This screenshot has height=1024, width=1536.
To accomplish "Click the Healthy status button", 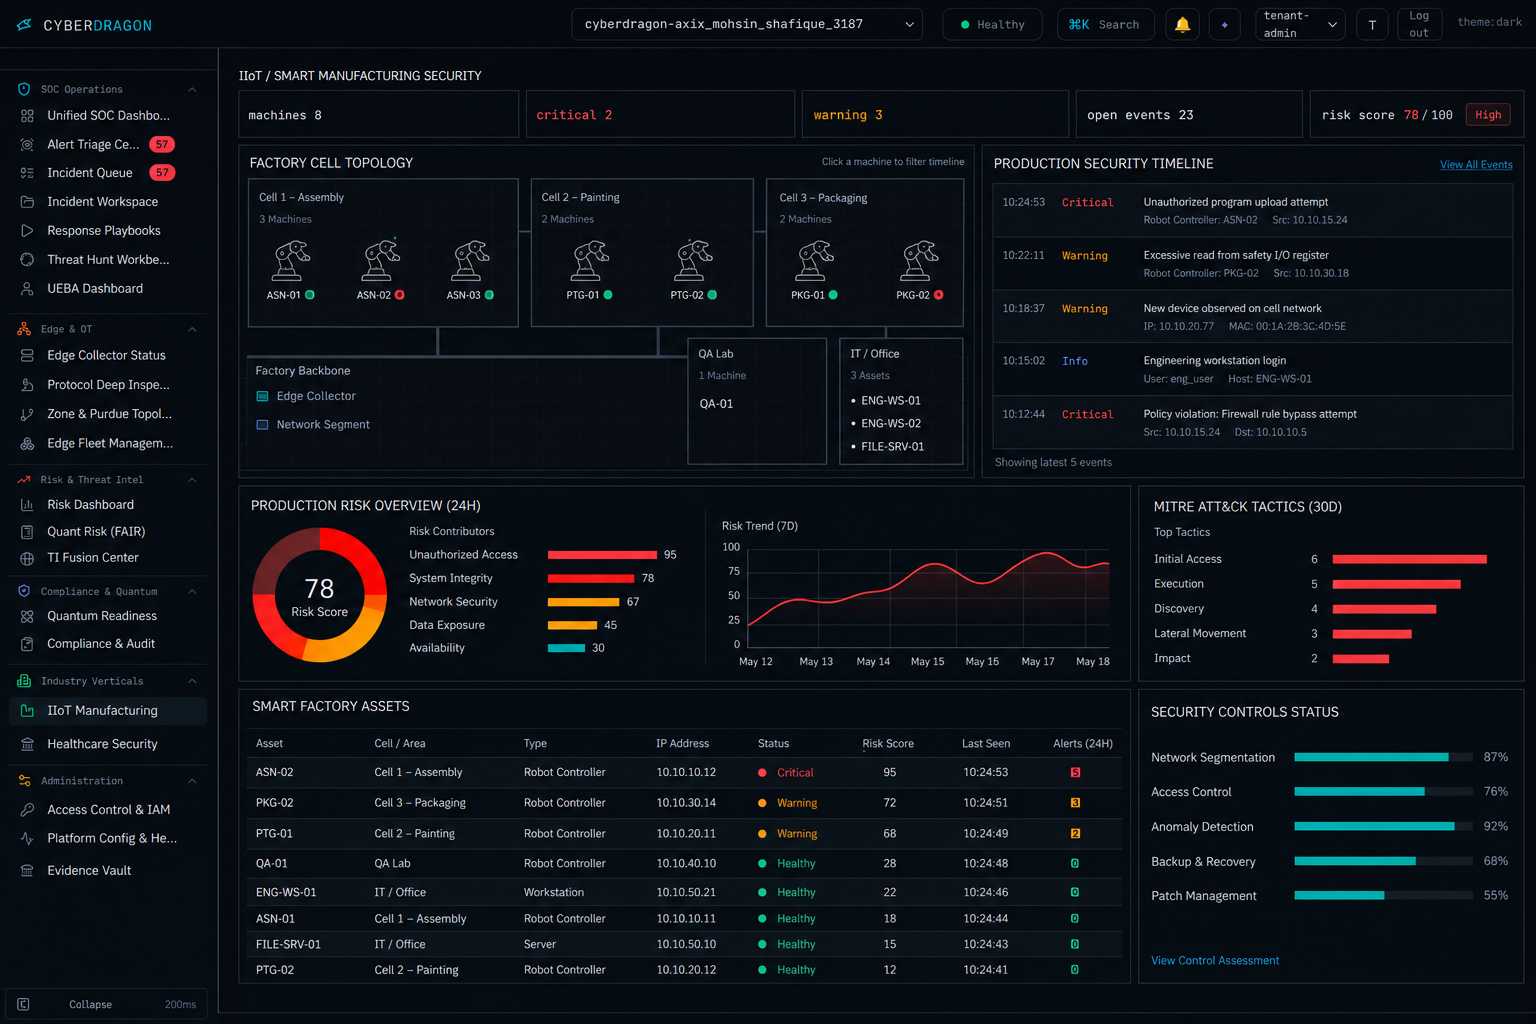I will coord(992,25).
